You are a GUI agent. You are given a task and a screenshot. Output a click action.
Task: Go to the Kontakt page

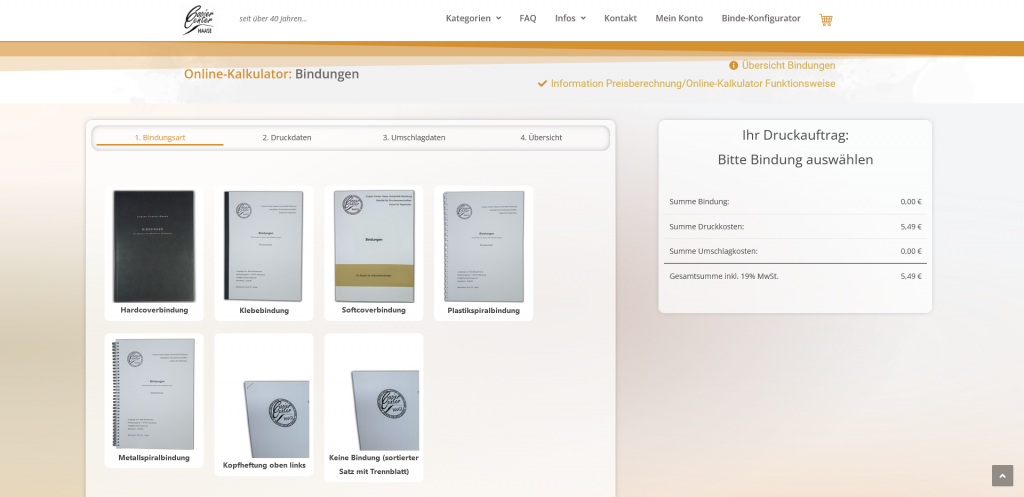[620, 18]
